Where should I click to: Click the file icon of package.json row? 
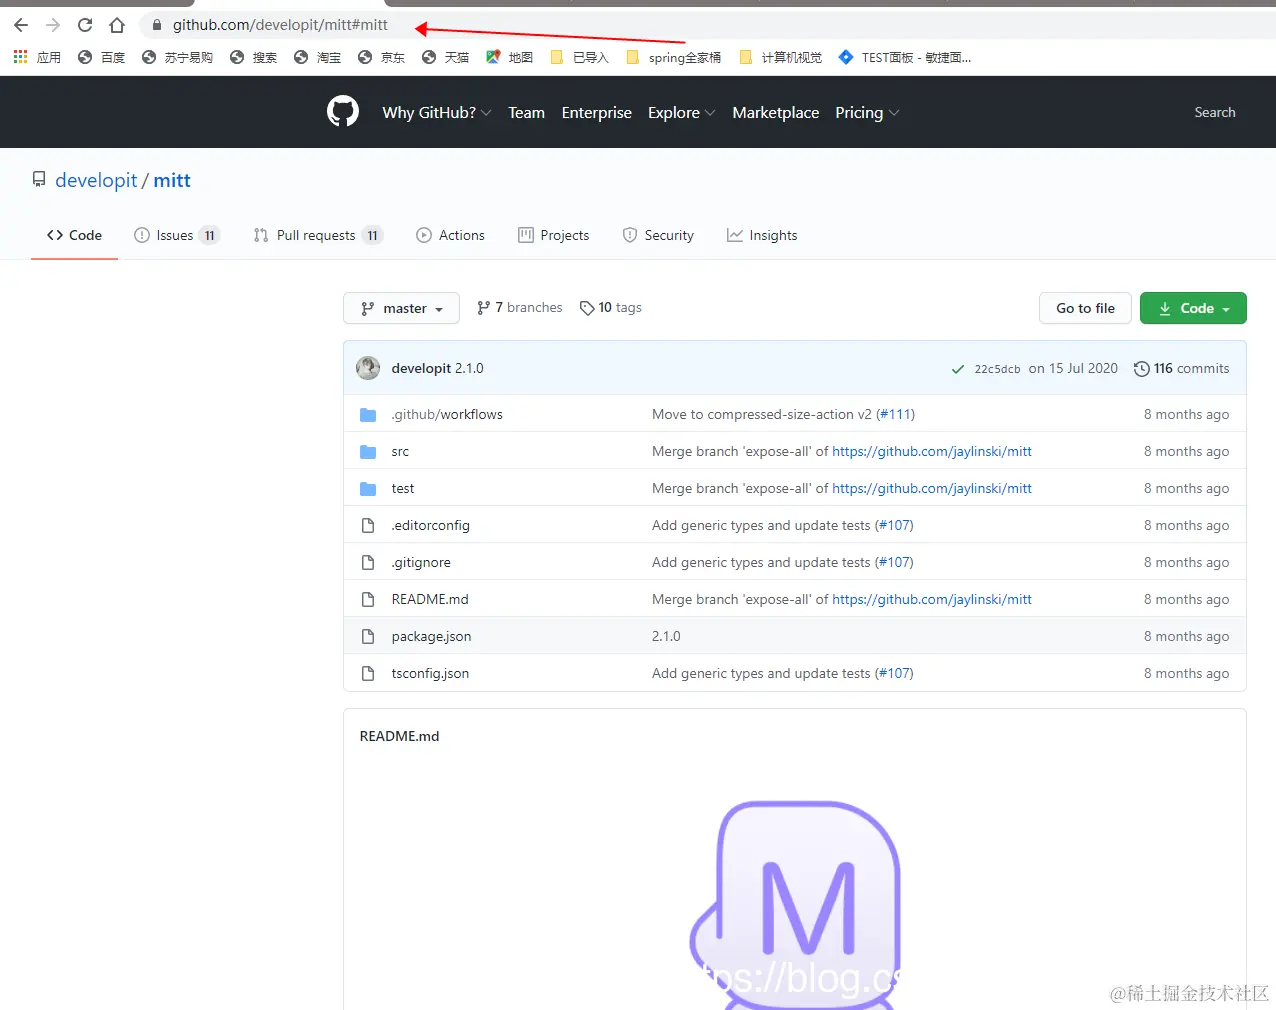coord(368,636)
